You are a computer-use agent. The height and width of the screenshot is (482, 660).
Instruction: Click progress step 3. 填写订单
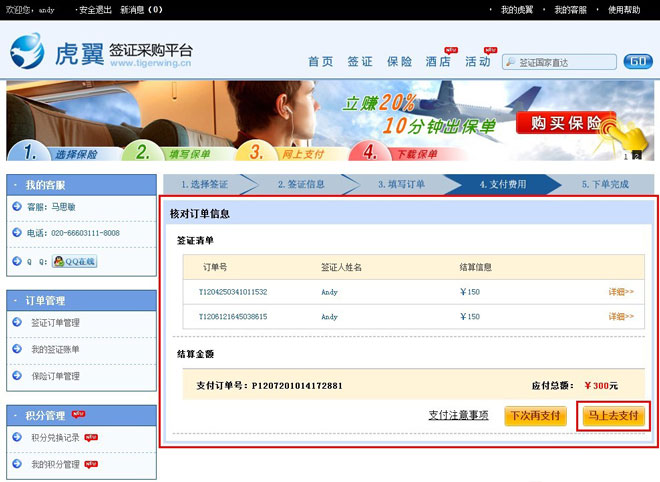click(x=401, y=184)
